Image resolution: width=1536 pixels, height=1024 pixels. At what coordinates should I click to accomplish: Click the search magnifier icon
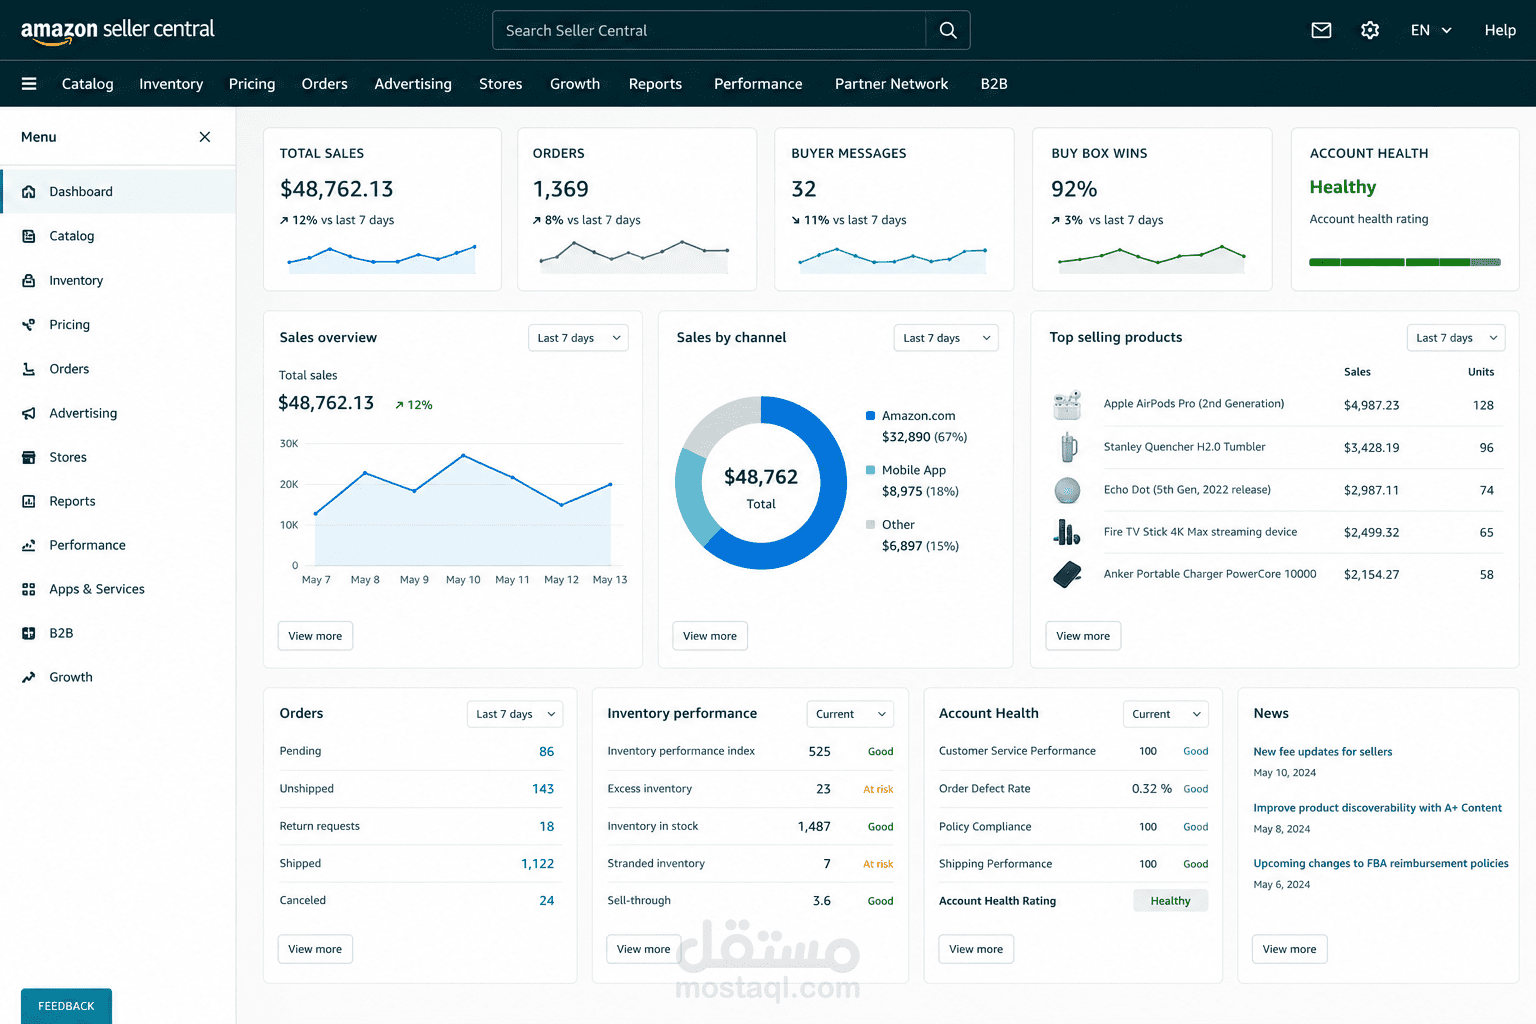pyautogui.click(x=948, y=30)
